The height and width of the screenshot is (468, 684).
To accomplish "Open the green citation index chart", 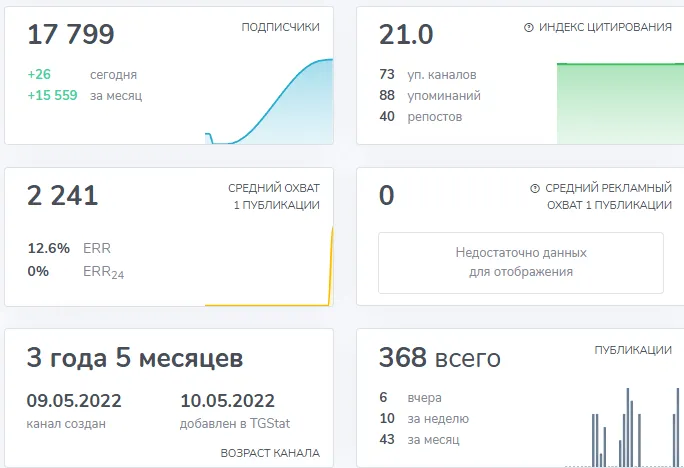I will (x=620, y=103).
